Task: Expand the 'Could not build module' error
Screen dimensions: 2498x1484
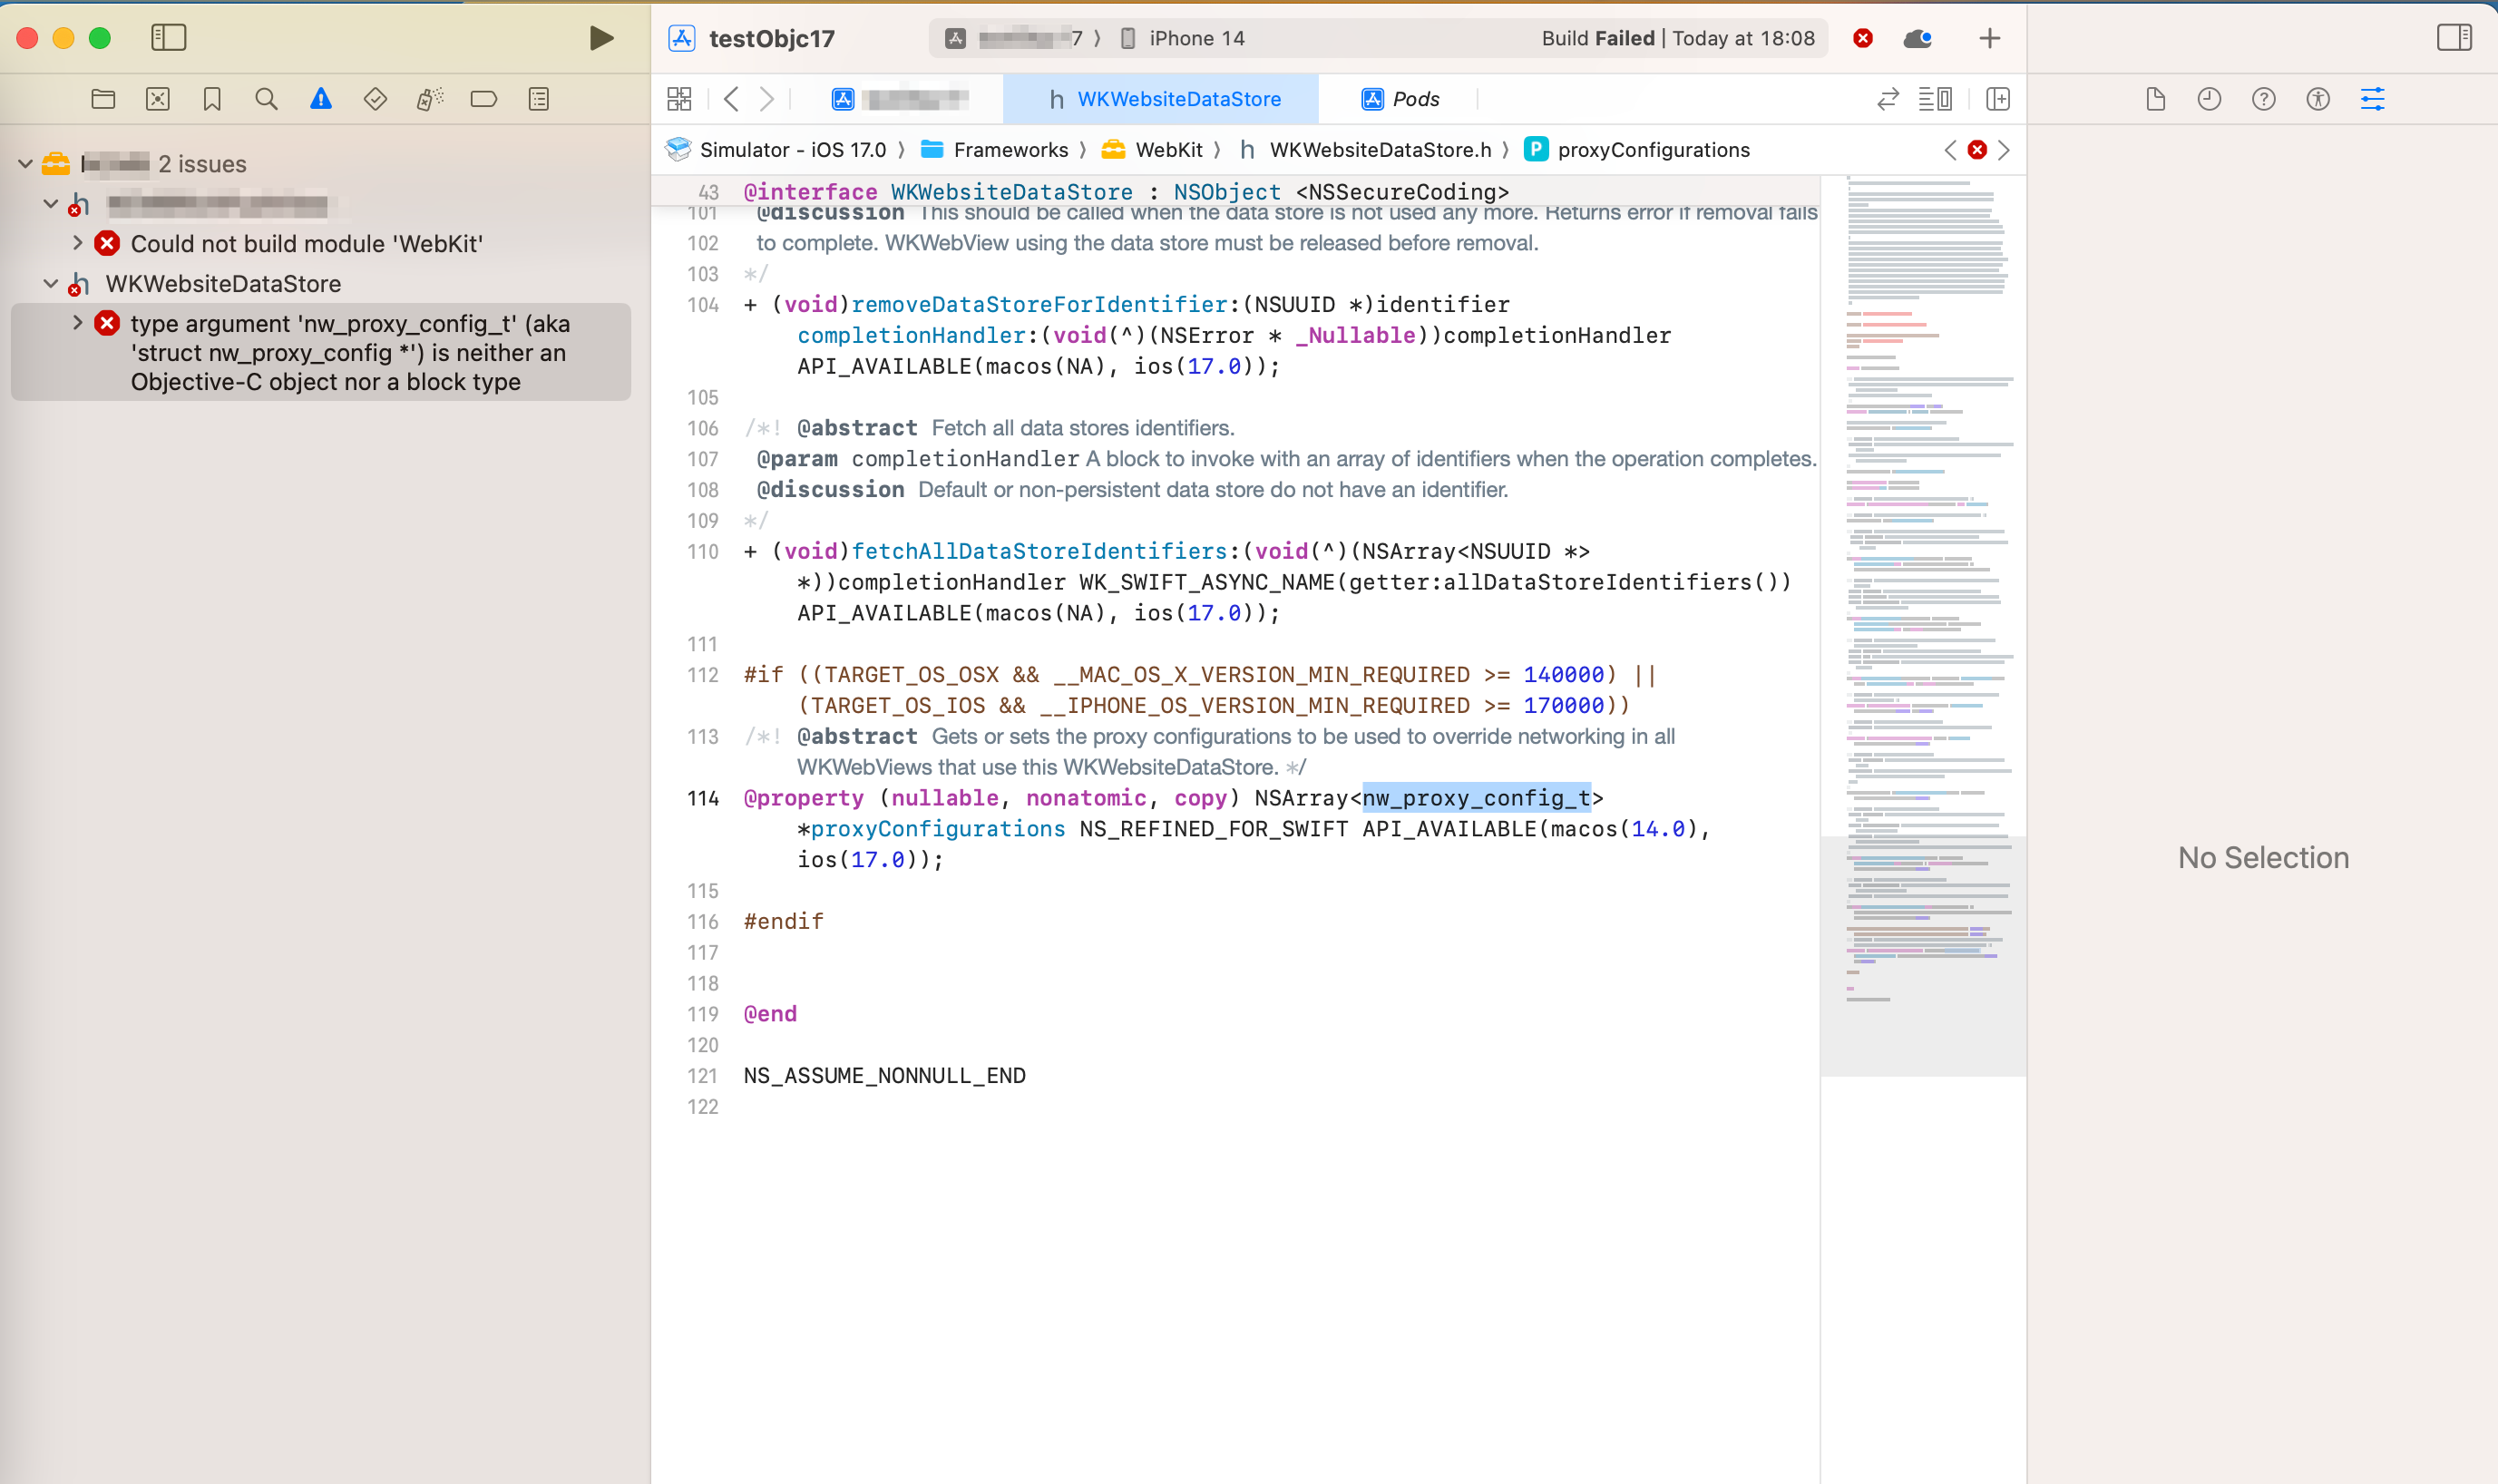Action: coord(77,243)
